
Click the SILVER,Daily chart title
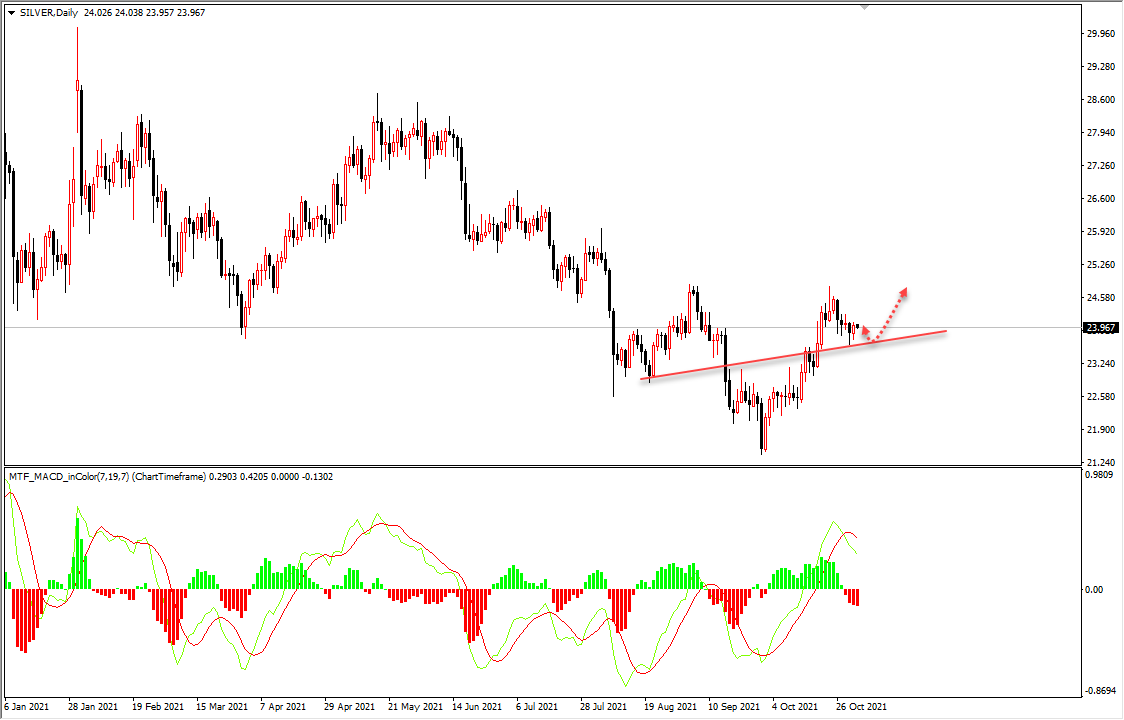49,12
